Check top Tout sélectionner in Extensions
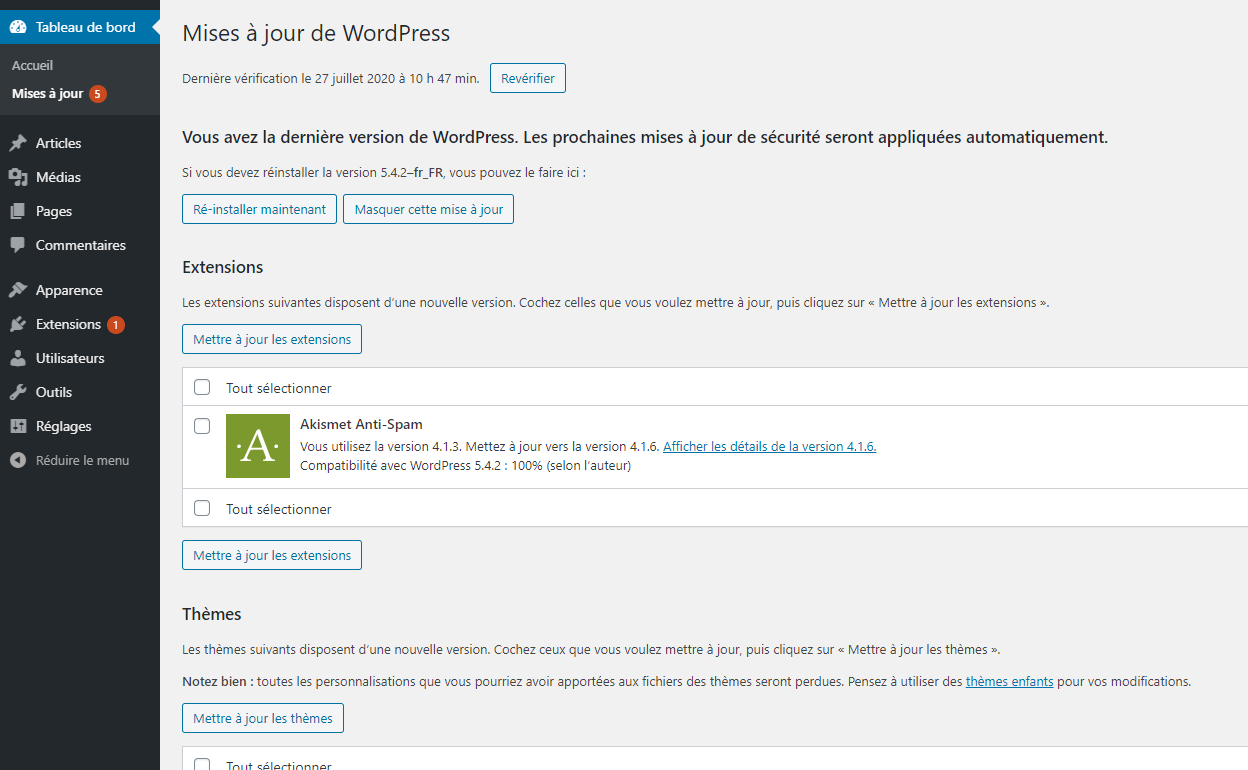The image size is (1248, 770). pyautogui.click(x=202, y=387)
